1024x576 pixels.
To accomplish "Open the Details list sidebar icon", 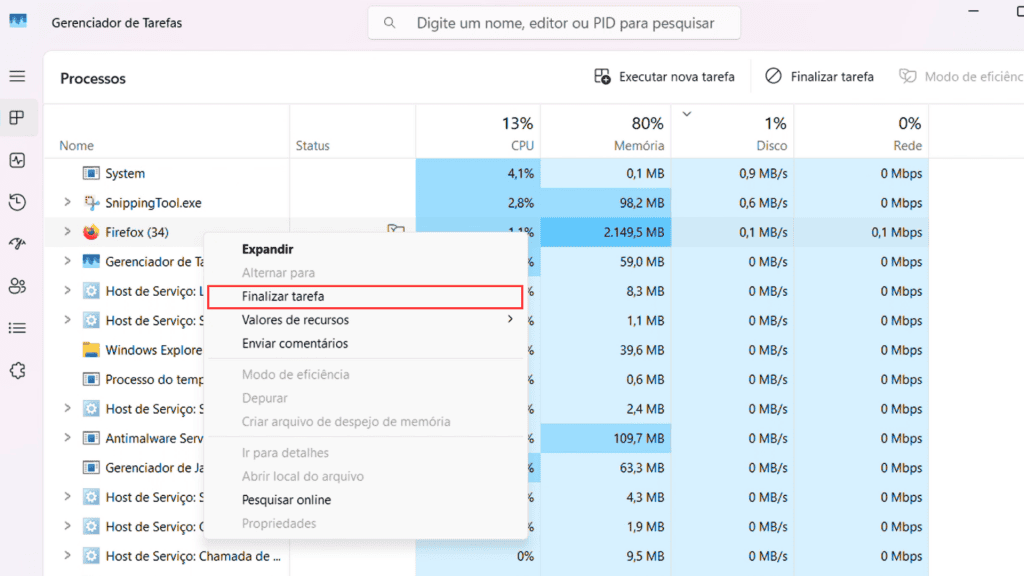I will pyautogui.click(x=18, y=328).
